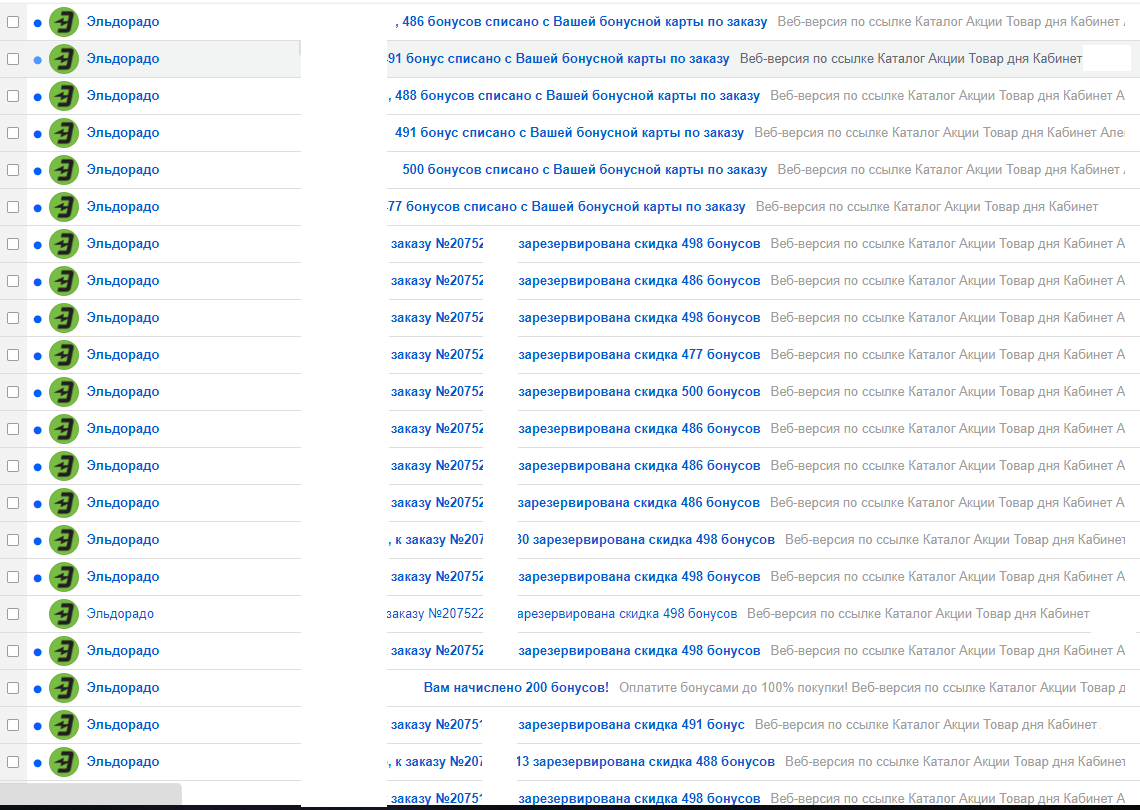Click sender logo on 'зарезервирована скидка 491 бонус' row
This screenshot has width=1140, height=810.
64,725
